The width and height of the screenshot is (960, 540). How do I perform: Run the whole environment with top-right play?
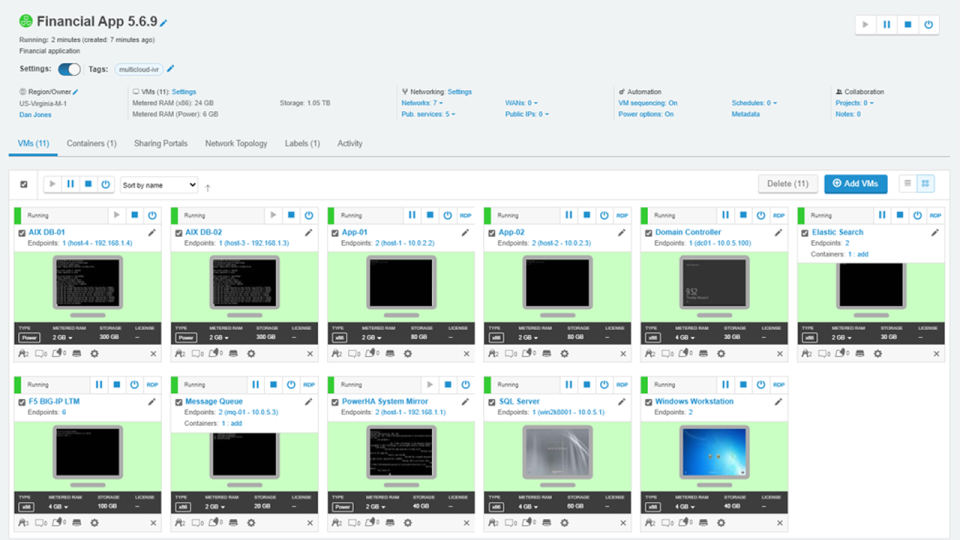click(865, 24)
